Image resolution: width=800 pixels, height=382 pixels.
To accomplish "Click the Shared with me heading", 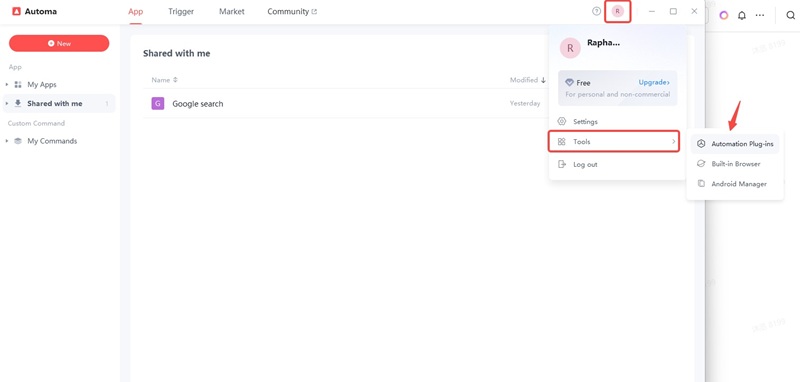I will coord(177,53).
